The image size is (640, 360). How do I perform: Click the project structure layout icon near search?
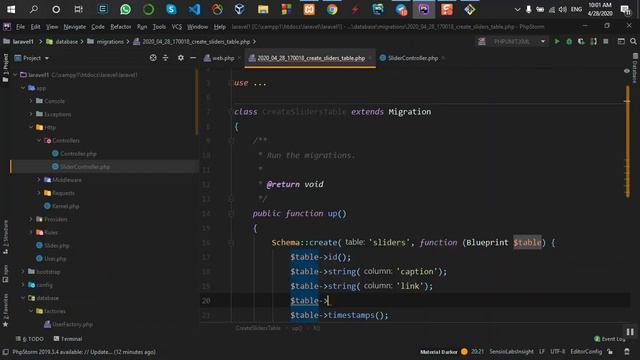click(x=621, y=41)
